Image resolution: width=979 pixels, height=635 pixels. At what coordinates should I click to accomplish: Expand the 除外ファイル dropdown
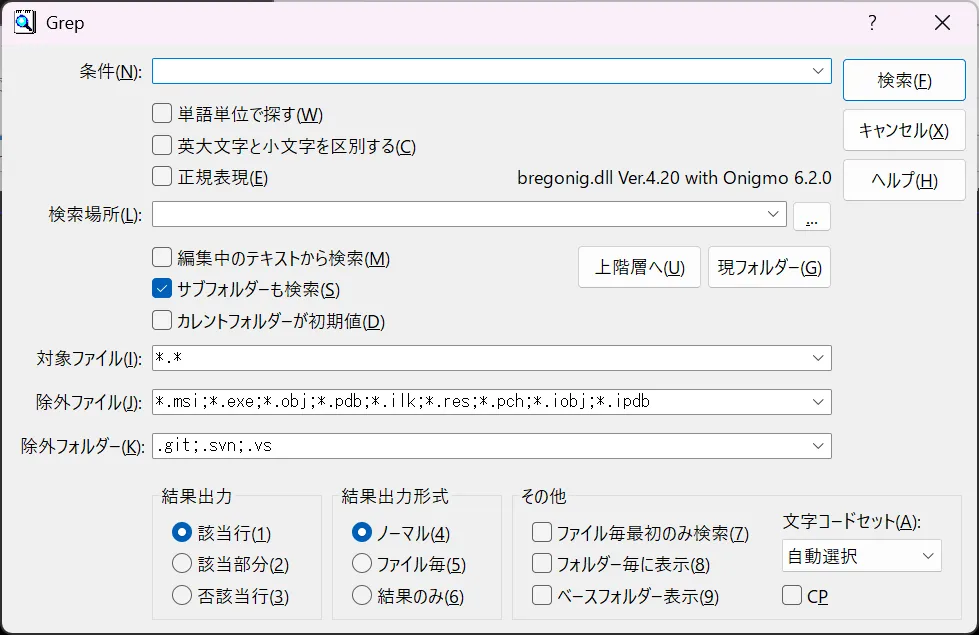[819, 402]
